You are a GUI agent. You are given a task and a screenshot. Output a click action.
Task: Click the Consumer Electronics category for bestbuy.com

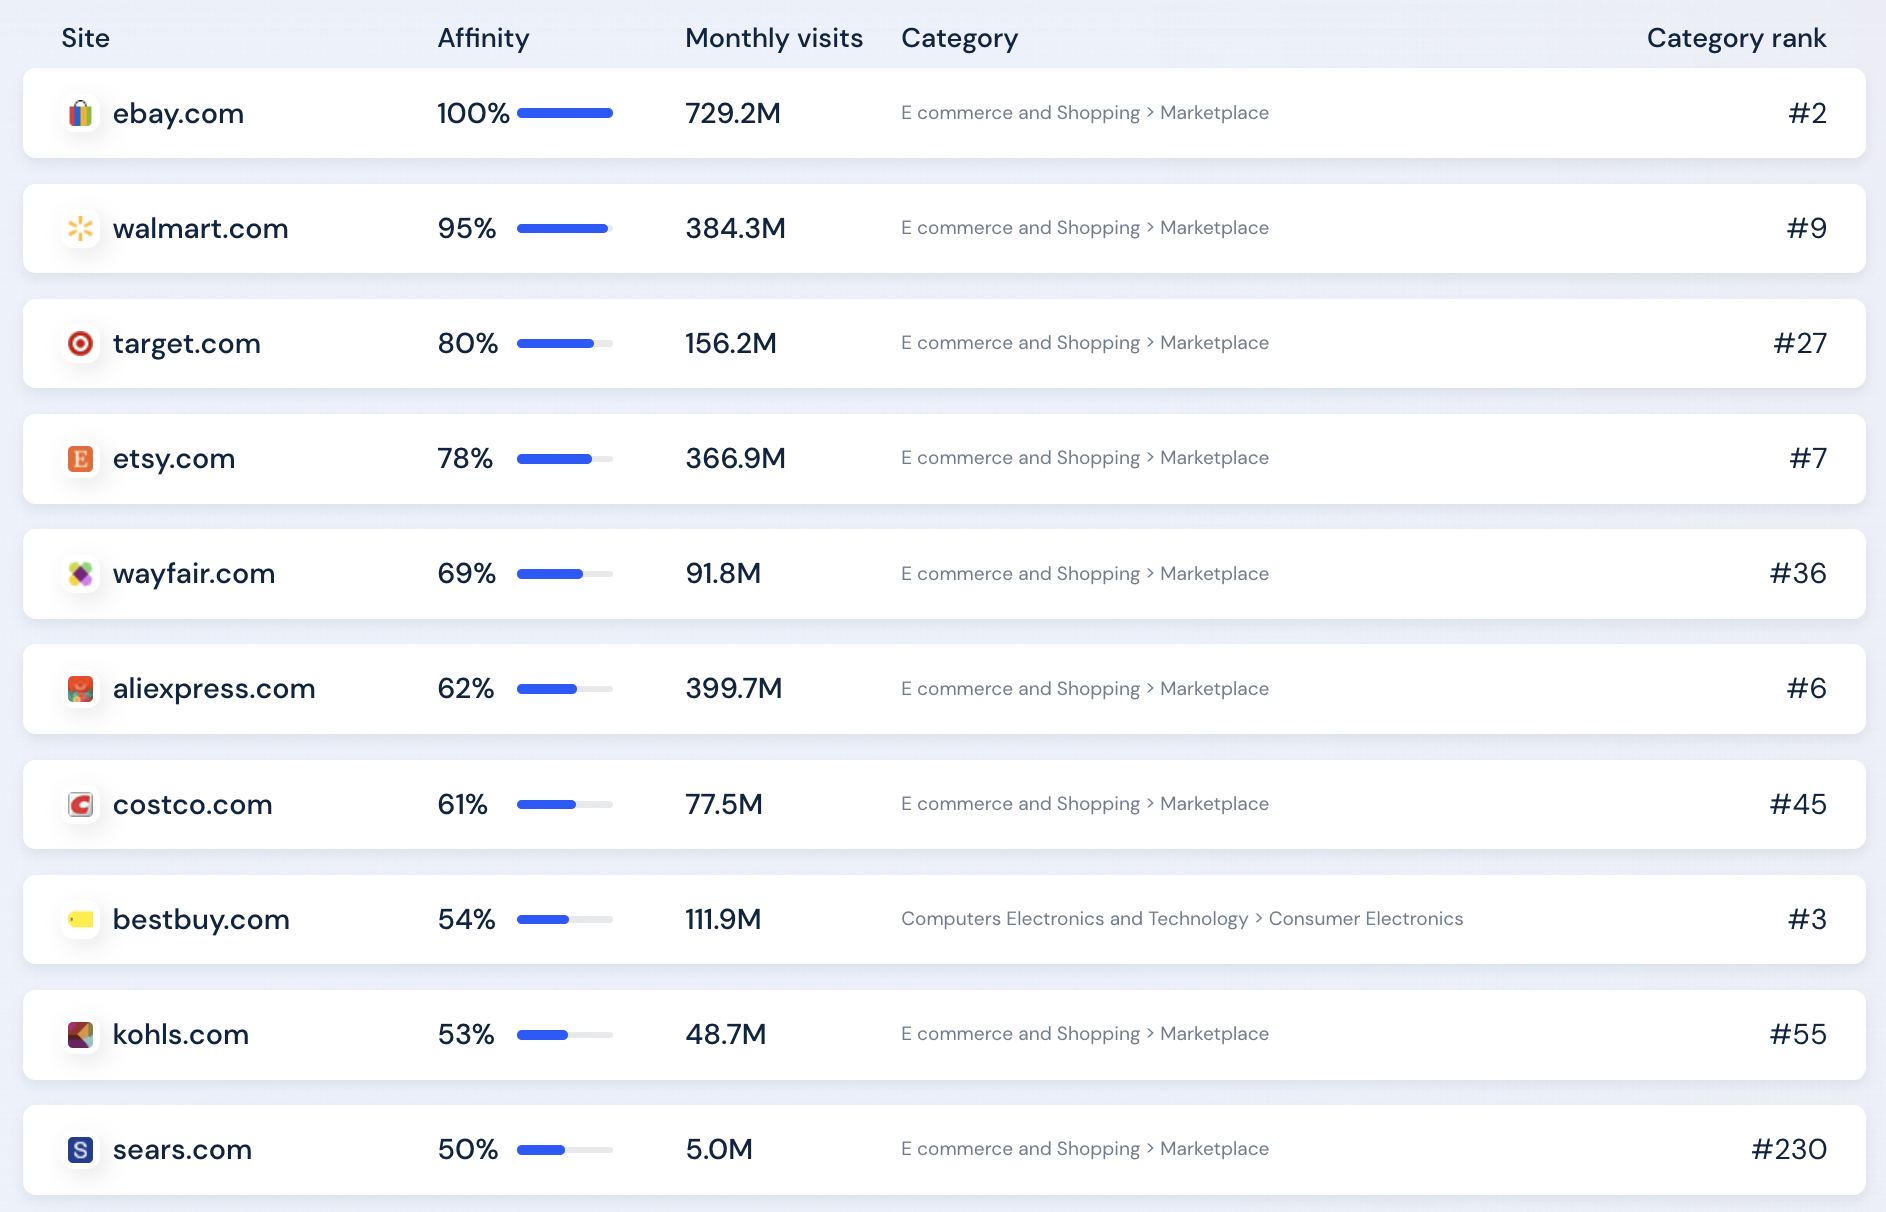(1365, 919)
